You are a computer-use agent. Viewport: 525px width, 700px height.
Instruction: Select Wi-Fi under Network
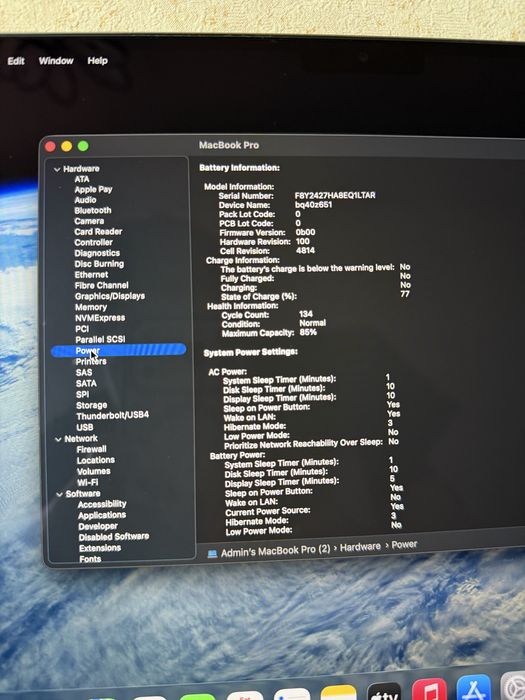pos(88,482)
